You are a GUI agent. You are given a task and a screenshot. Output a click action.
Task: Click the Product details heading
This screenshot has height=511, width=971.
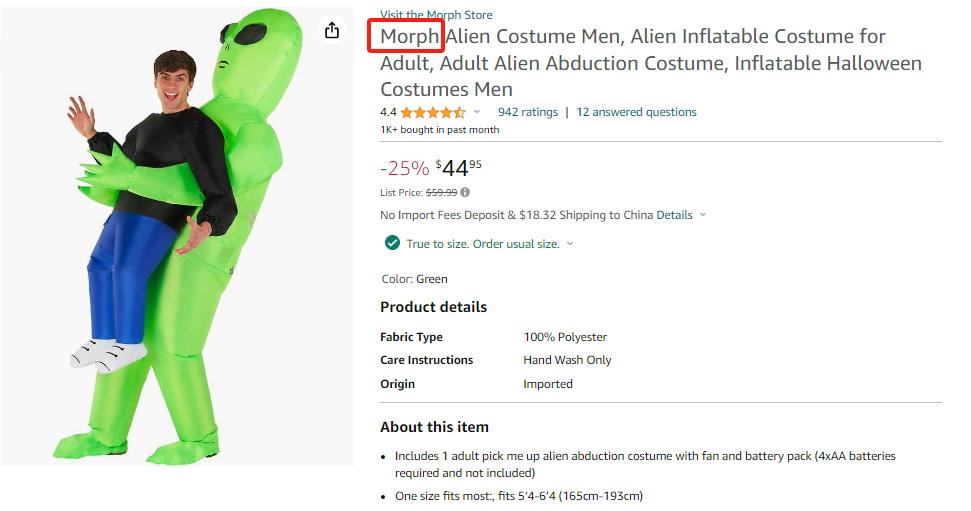tap(433, 307)
